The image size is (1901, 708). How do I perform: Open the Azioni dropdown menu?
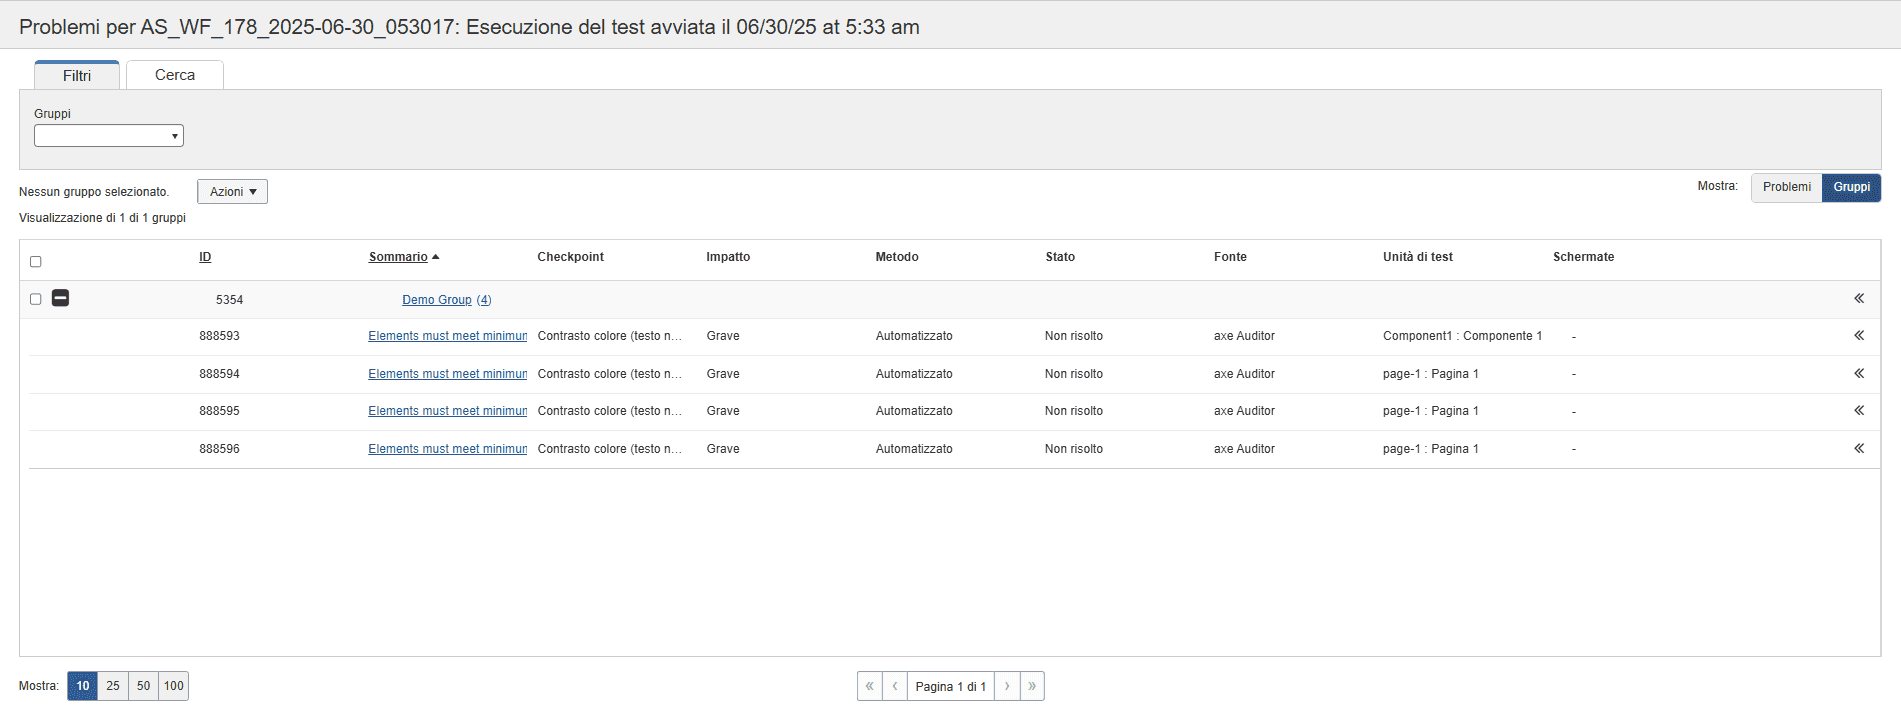(232, 192)
